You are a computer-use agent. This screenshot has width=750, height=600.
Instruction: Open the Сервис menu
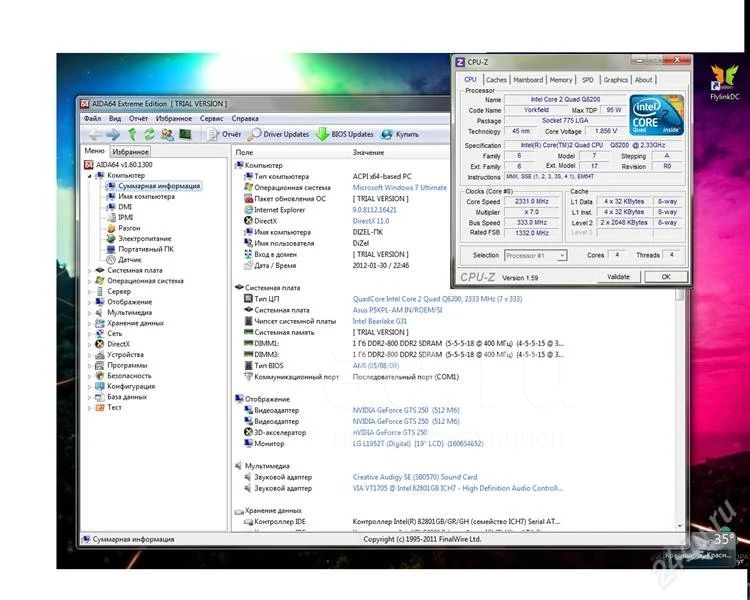pyautogui.click(x=211, y=118)
